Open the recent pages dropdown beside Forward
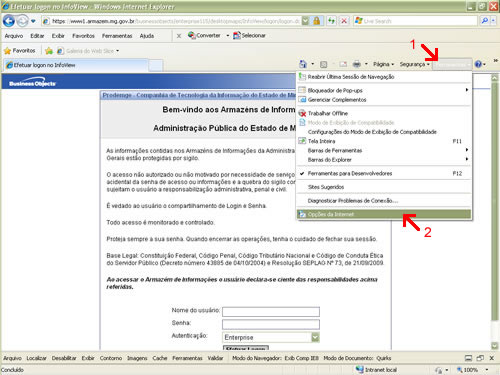 [33, 21]
